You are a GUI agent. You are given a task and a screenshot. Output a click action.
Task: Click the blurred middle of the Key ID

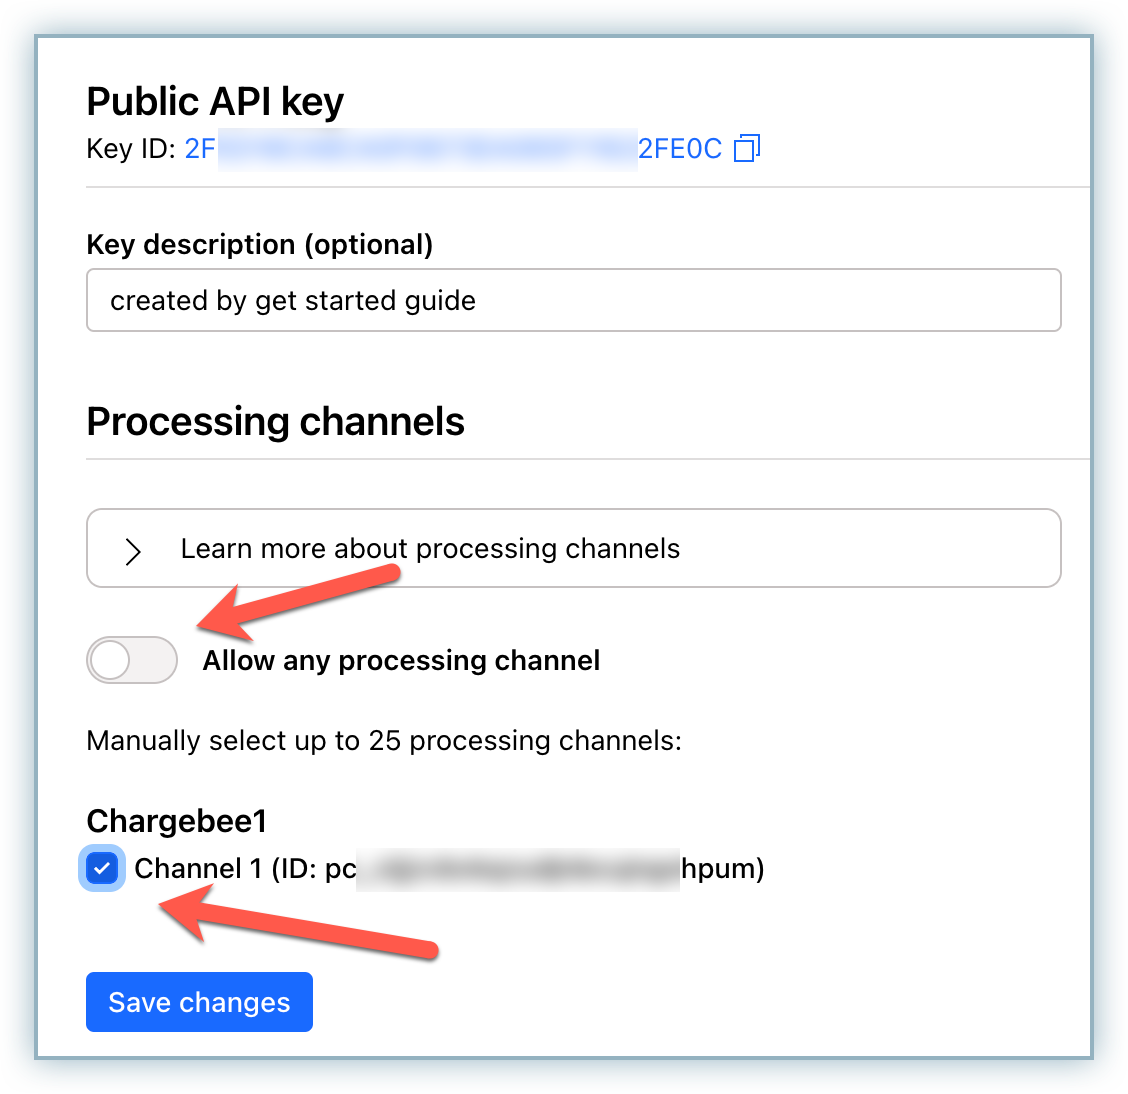(427, 149)
